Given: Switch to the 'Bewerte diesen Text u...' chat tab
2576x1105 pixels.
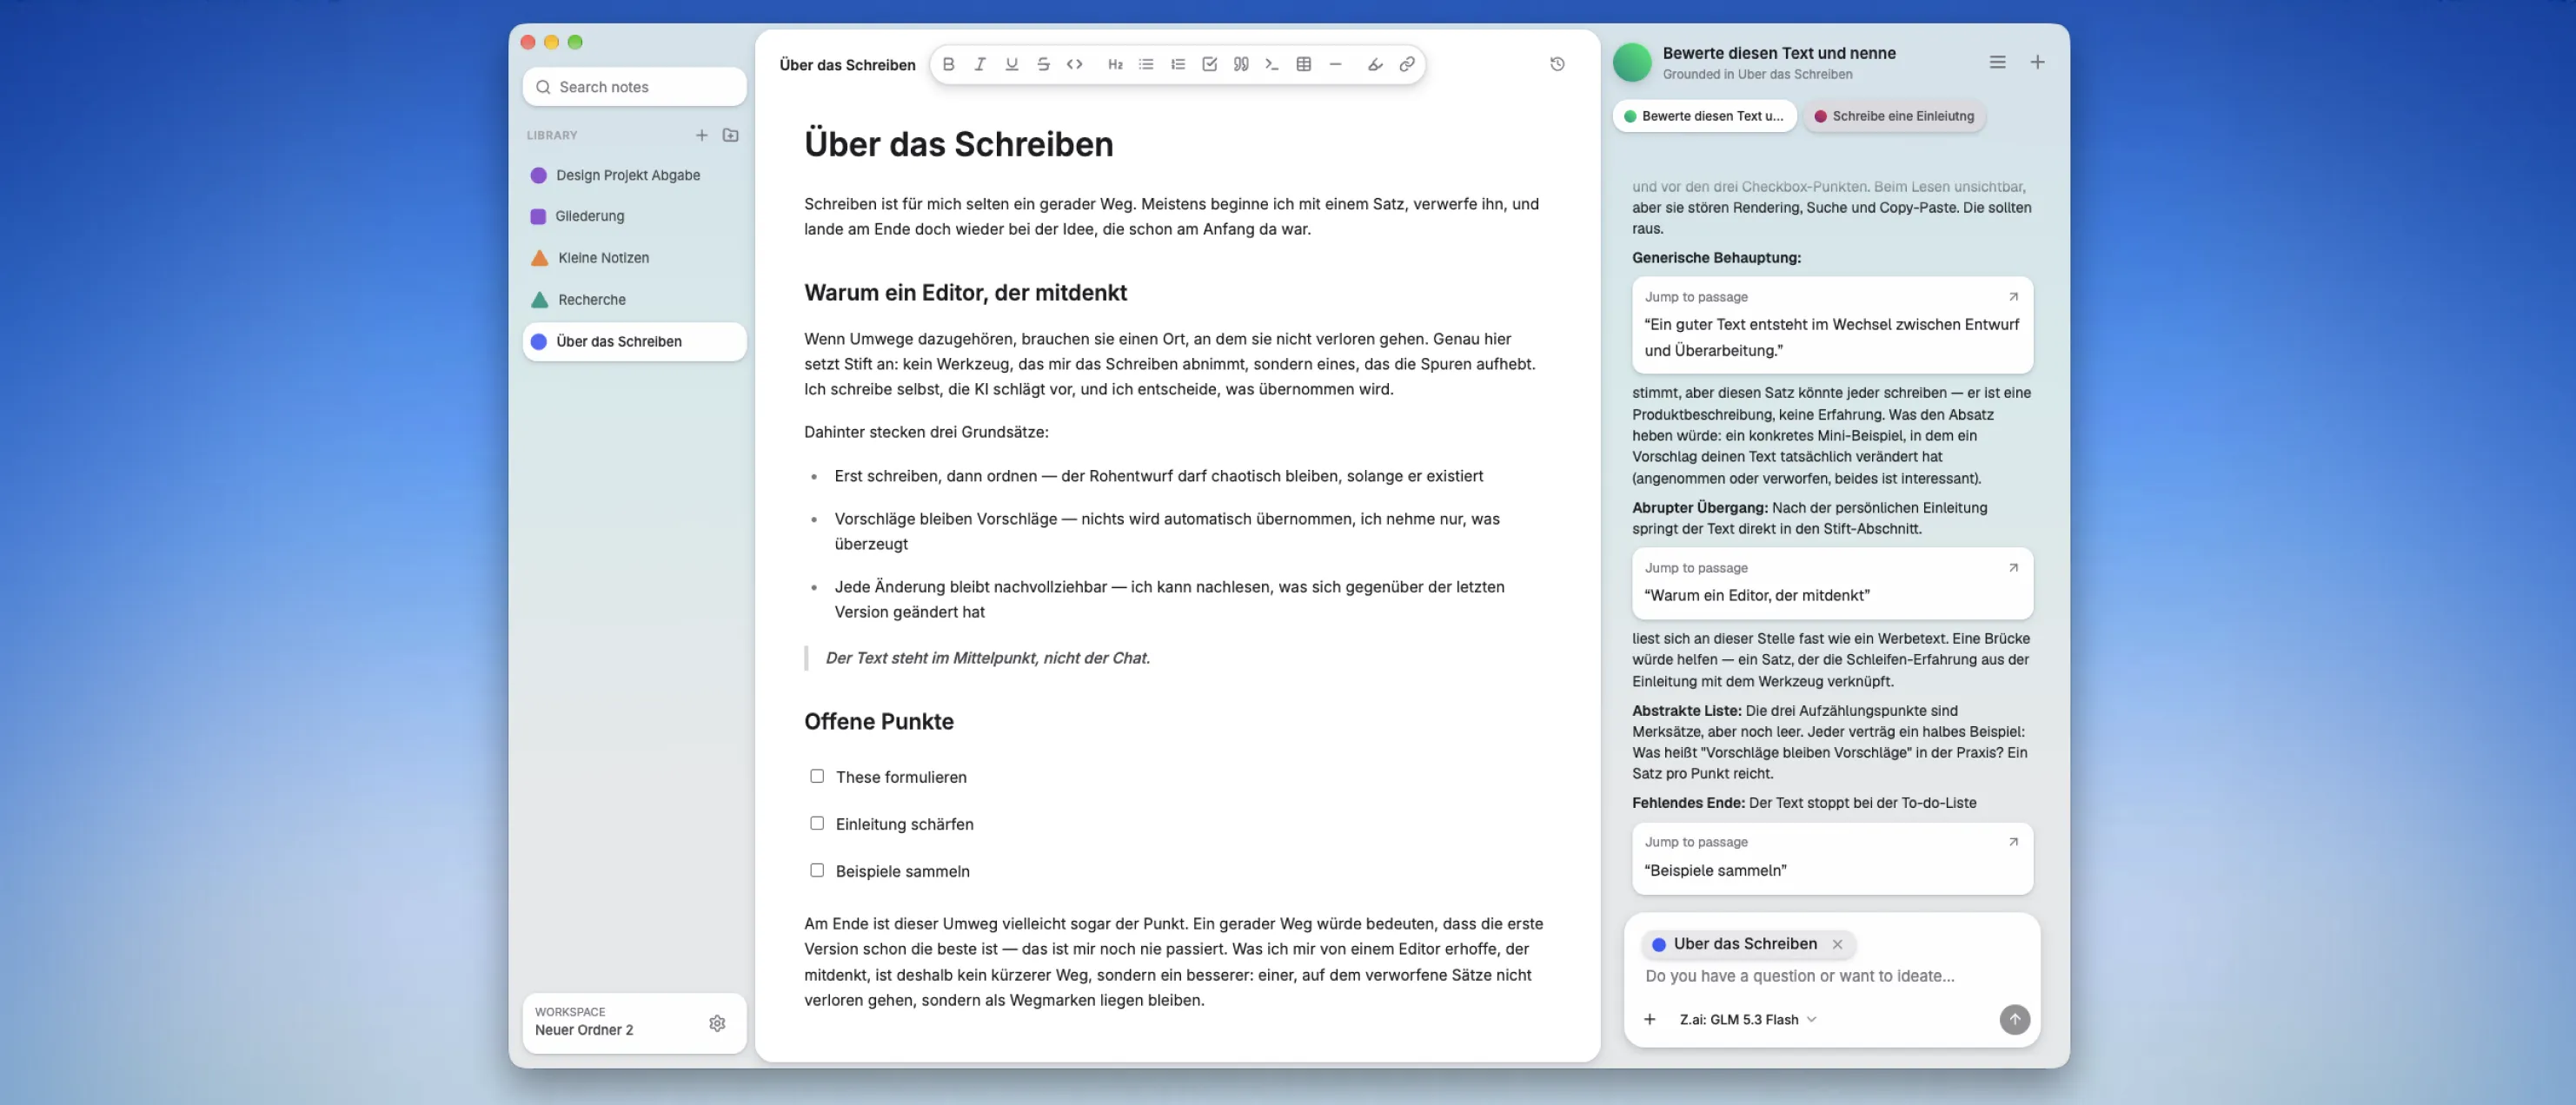Looking at the screenshot, I should pos(1704,116).
